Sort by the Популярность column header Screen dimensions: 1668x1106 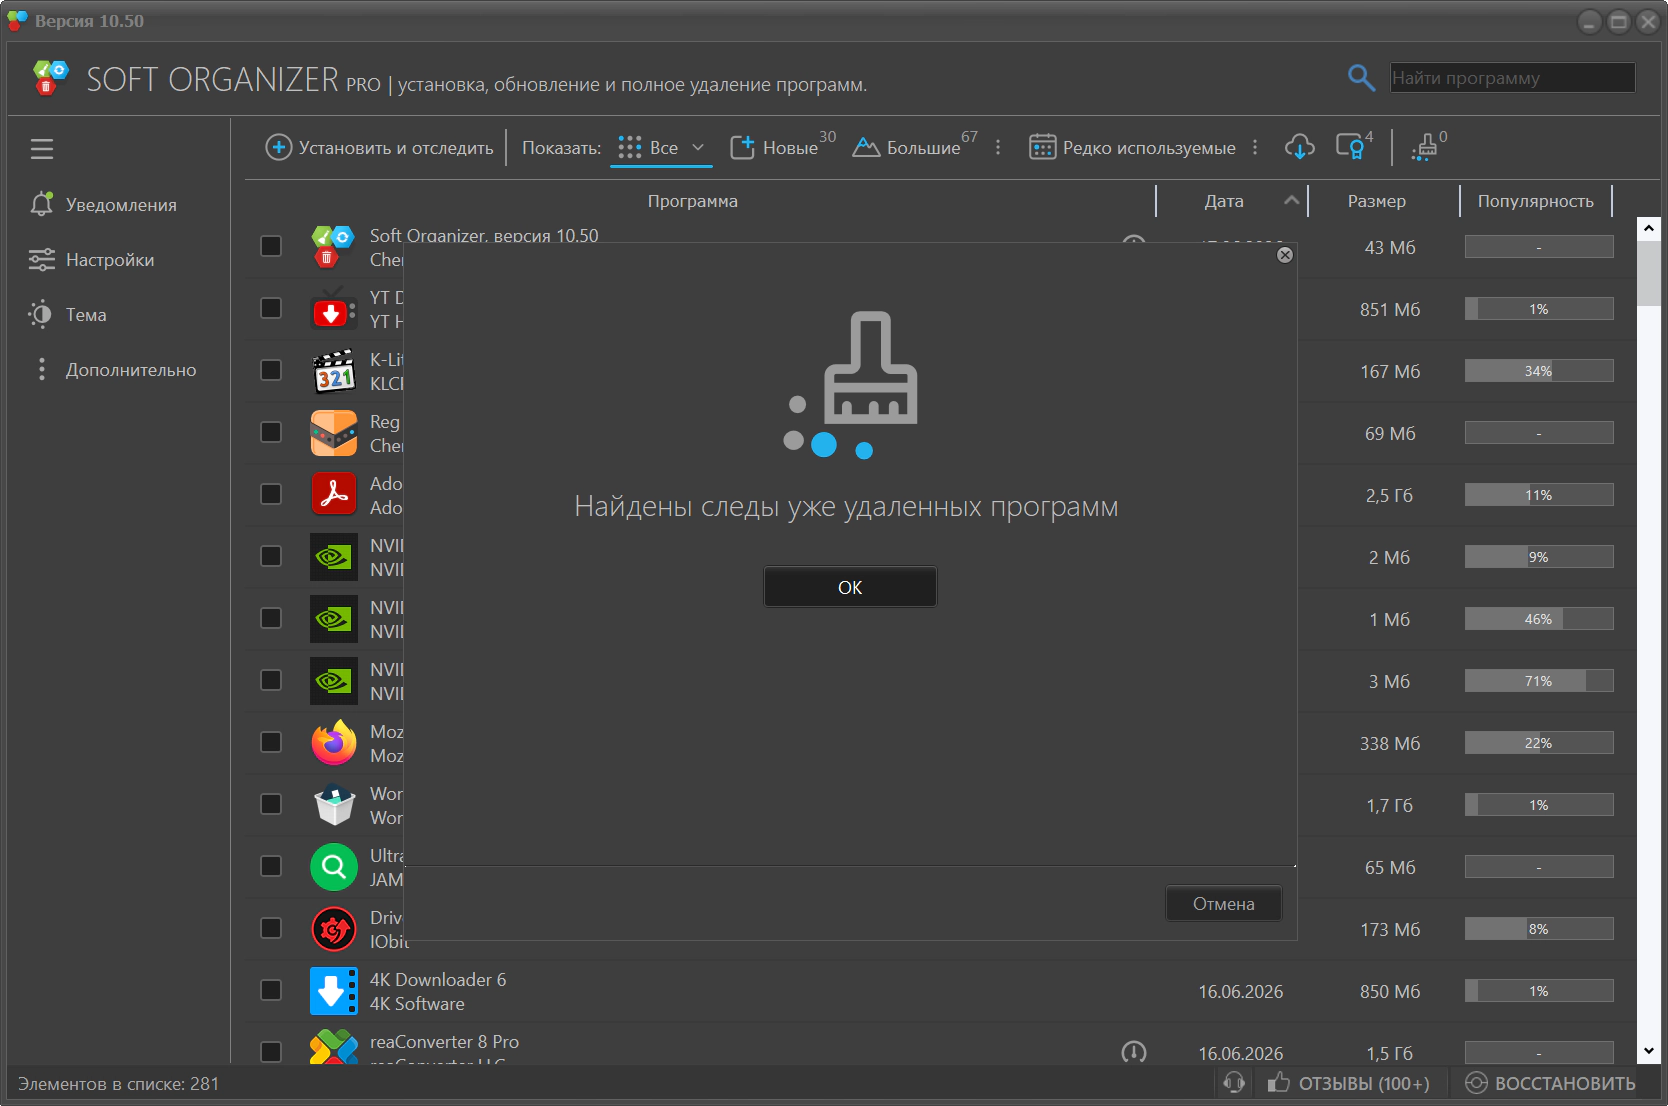pyautogui.click(x=1535, y=201)
